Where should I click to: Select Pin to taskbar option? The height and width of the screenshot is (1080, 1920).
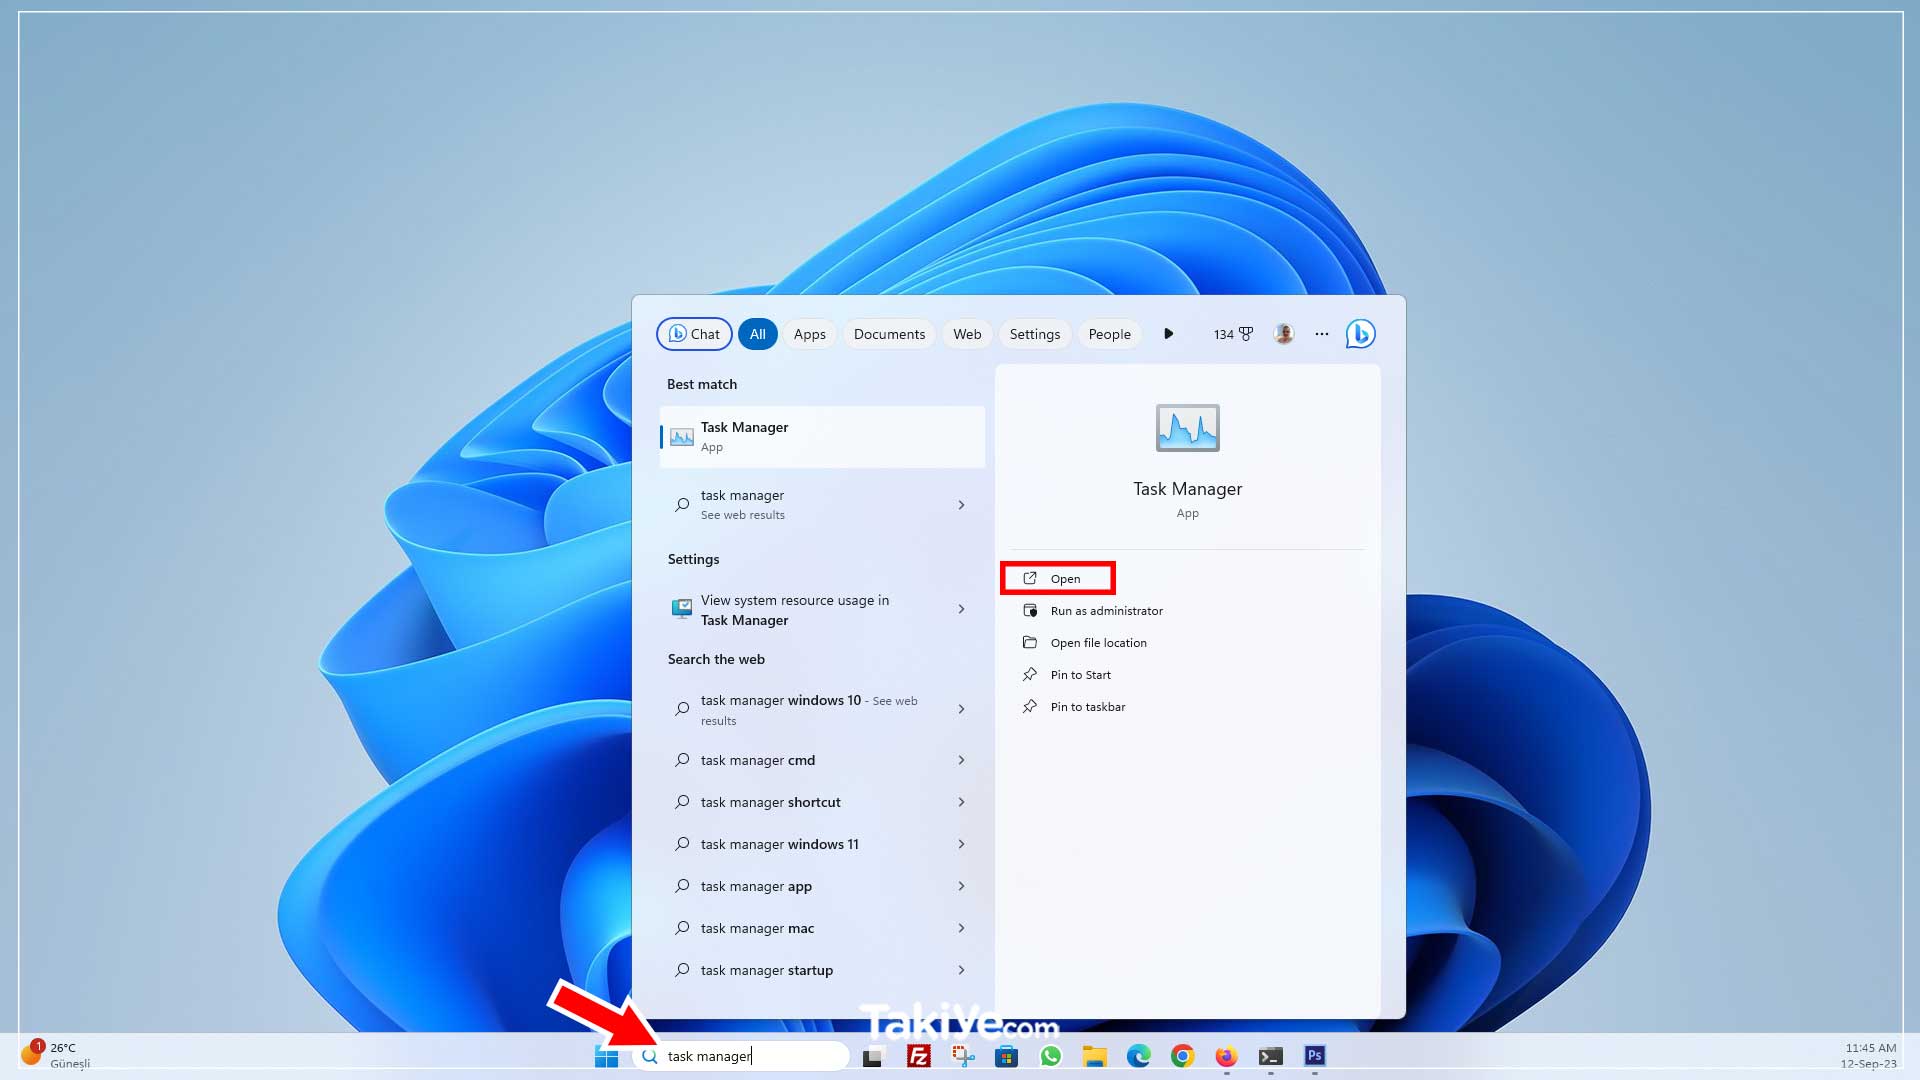pos(1086,706)
